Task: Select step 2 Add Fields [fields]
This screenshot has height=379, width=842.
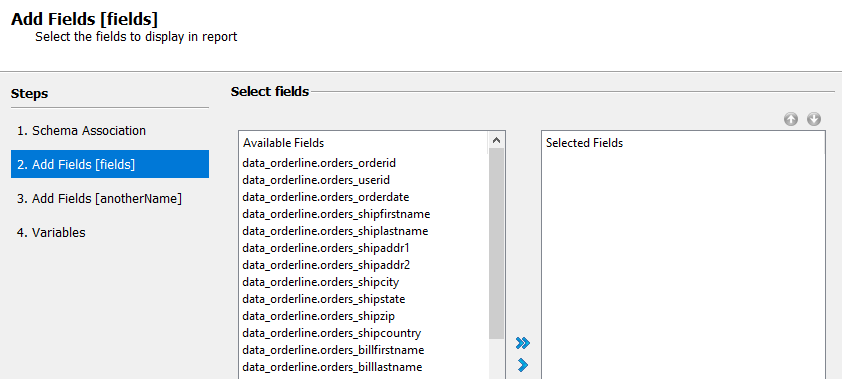Action: coord(110,164)
